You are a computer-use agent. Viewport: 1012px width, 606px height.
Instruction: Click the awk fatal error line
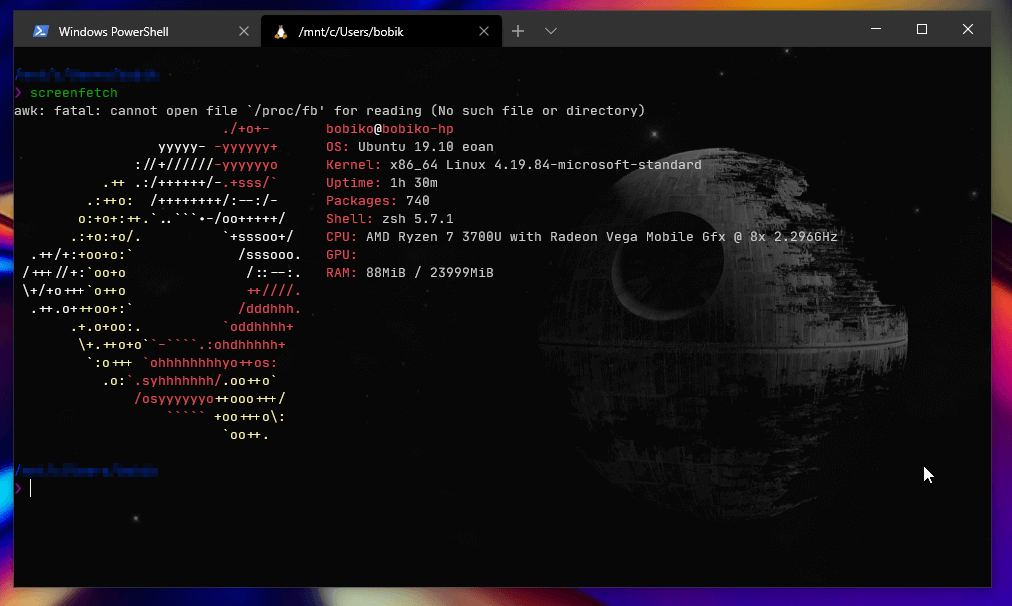point(330,111)
